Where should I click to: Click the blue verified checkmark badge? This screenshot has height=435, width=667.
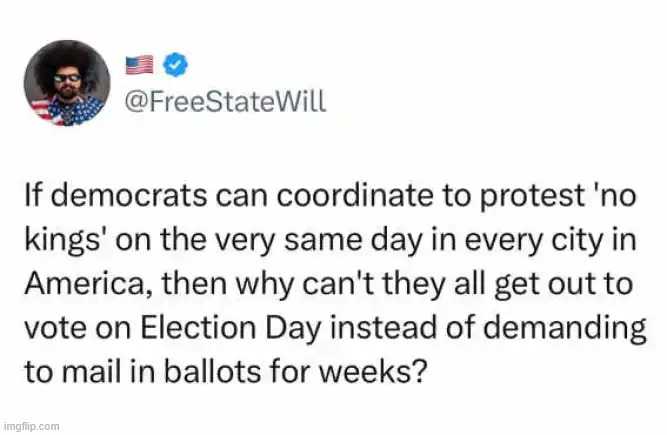point(173,65)
